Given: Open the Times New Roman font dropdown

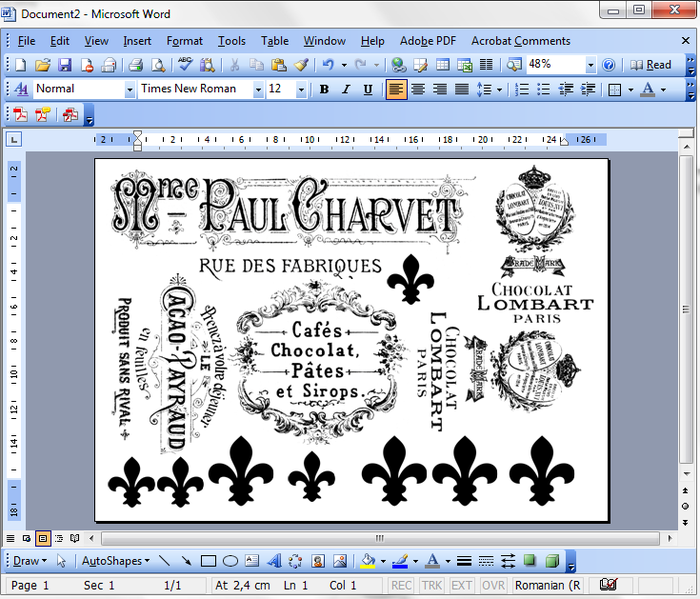Looking at the screenshot, I should (258, 89).
